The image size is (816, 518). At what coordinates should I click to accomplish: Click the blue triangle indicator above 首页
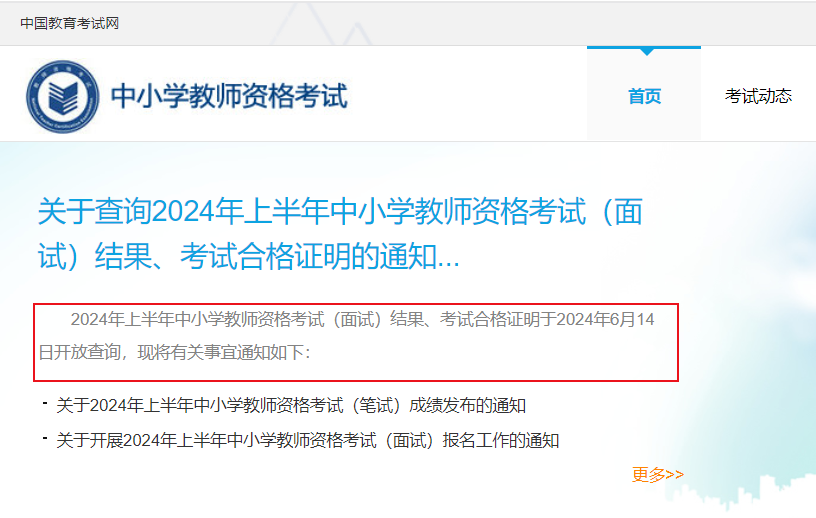coord(647,52)
